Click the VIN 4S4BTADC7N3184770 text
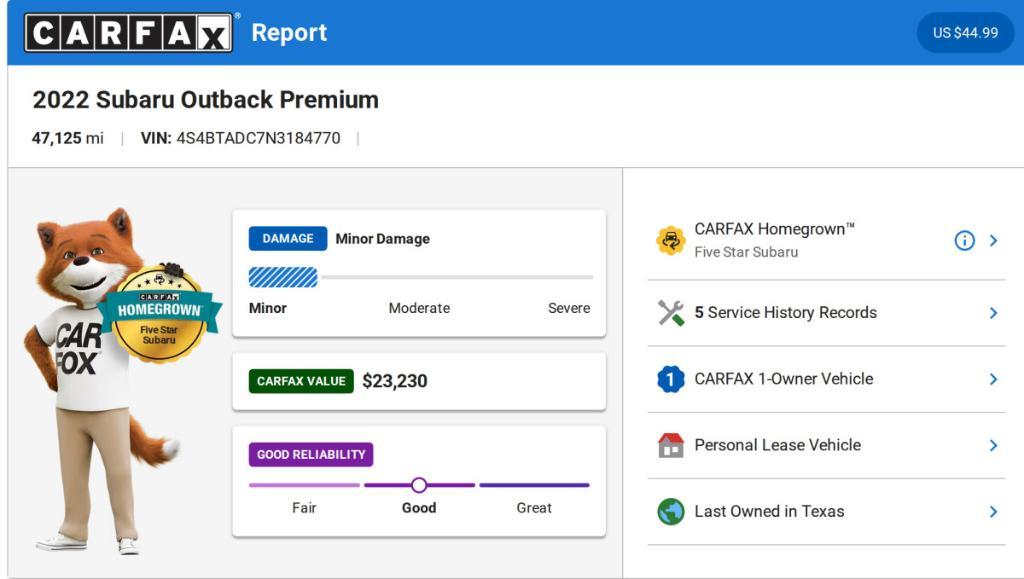Image resolution: width=1024 pixels, height=579 pixels. tap(240, 138)
